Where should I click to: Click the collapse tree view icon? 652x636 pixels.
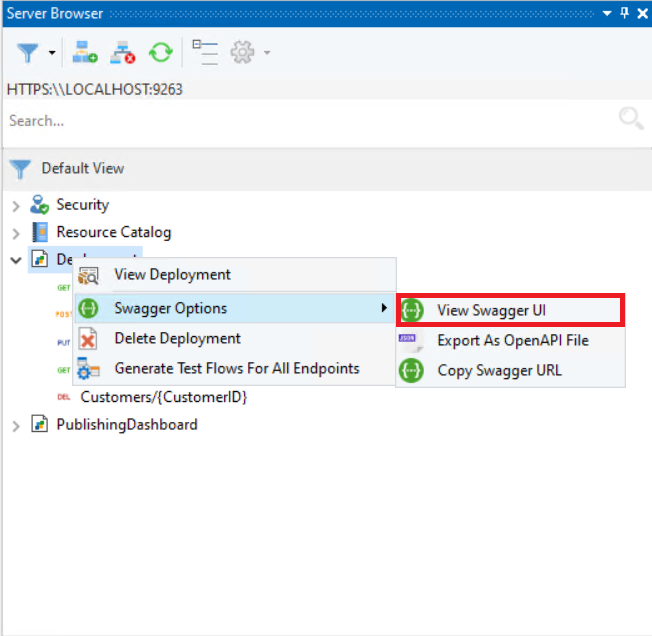point(205,52)
